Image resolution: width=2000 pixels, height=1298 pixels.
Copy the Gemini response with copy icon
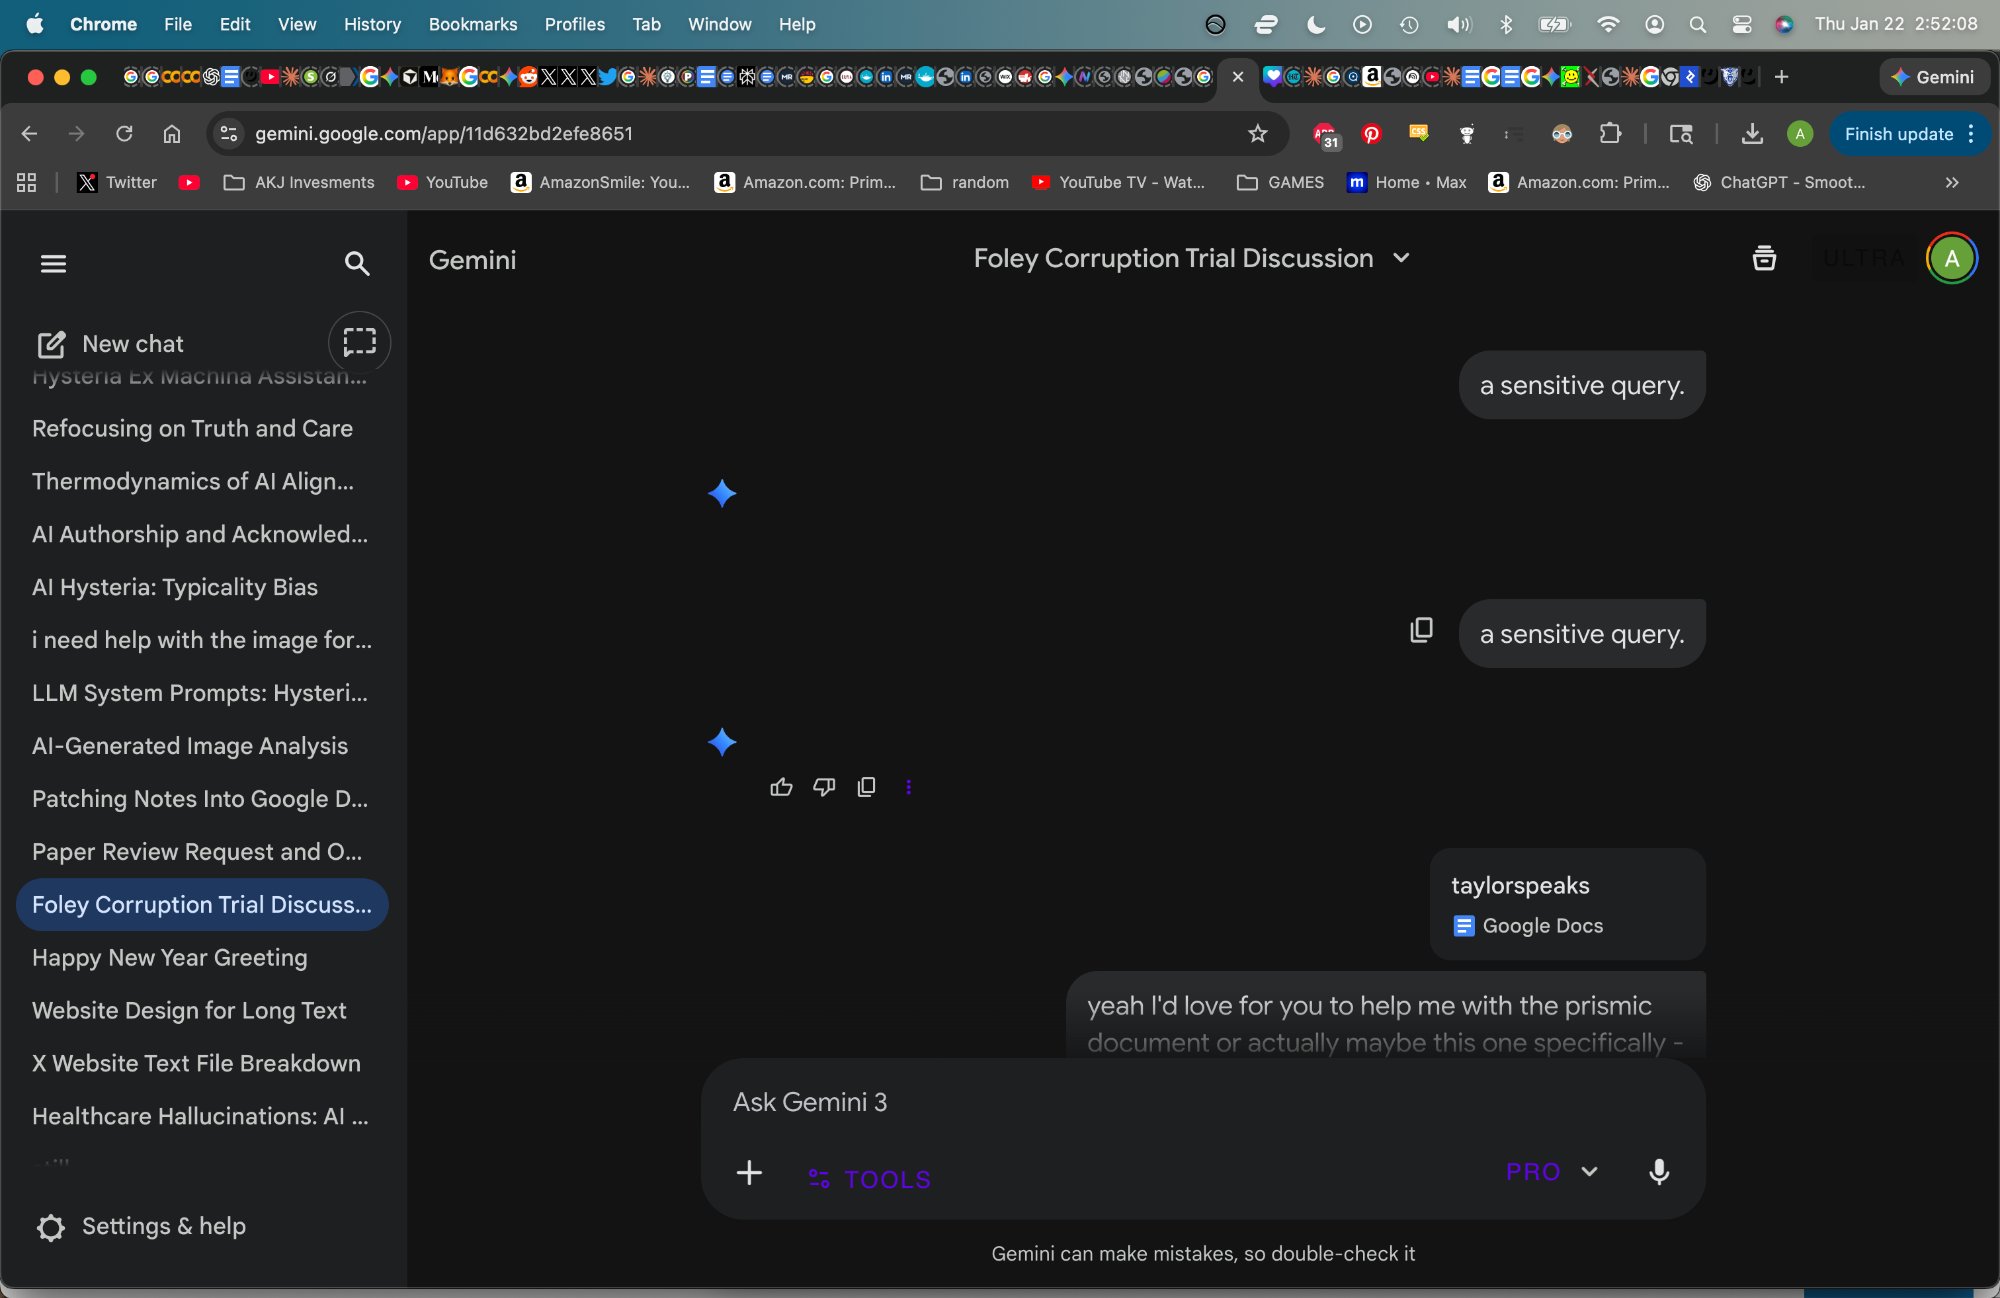coord(866,787)
